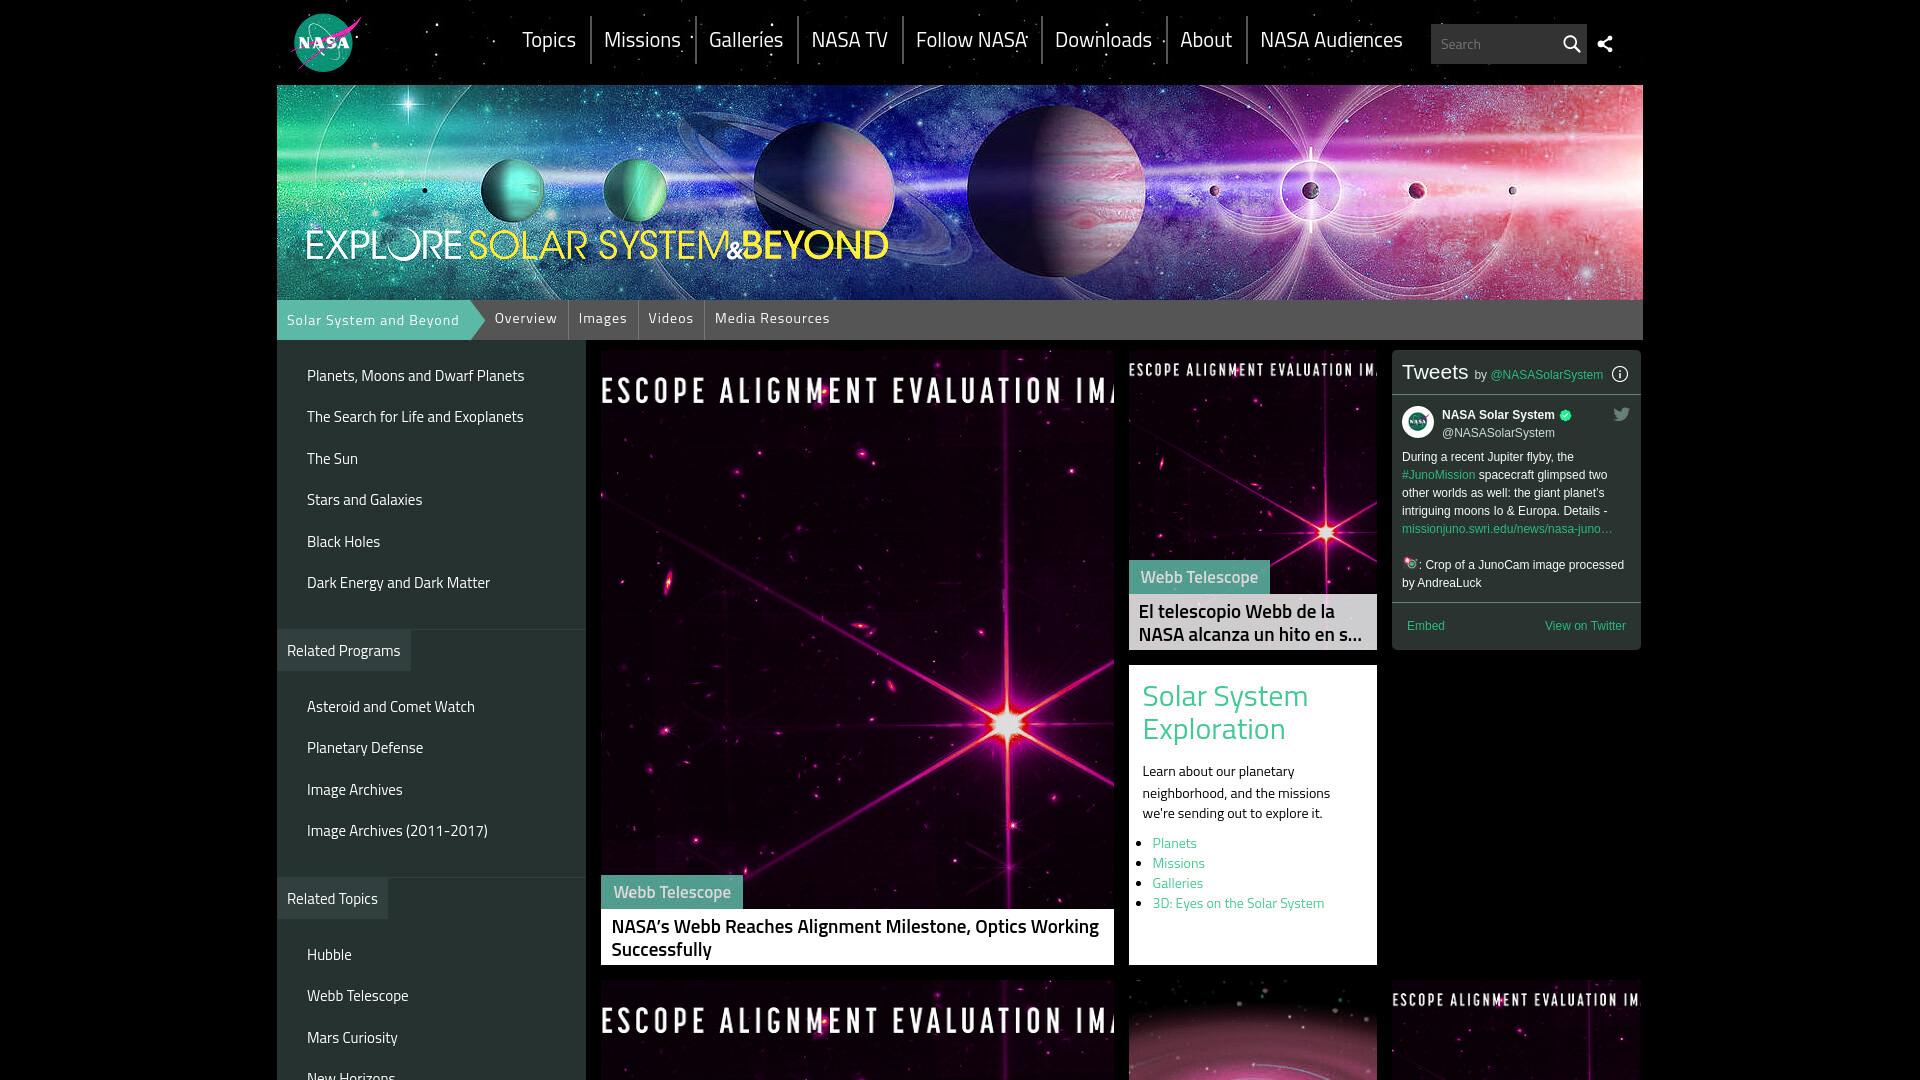This screenshot has height=1080, width=1920.
Task: Click the NASA logo
Action: click(x=325, y=43)
